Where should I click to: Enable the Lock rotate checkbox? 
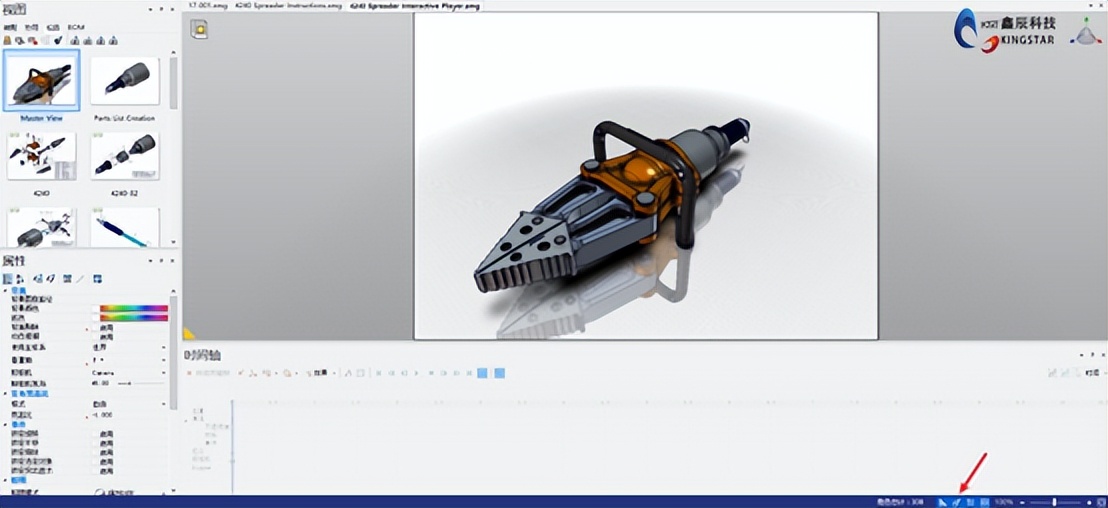point(95,434)
